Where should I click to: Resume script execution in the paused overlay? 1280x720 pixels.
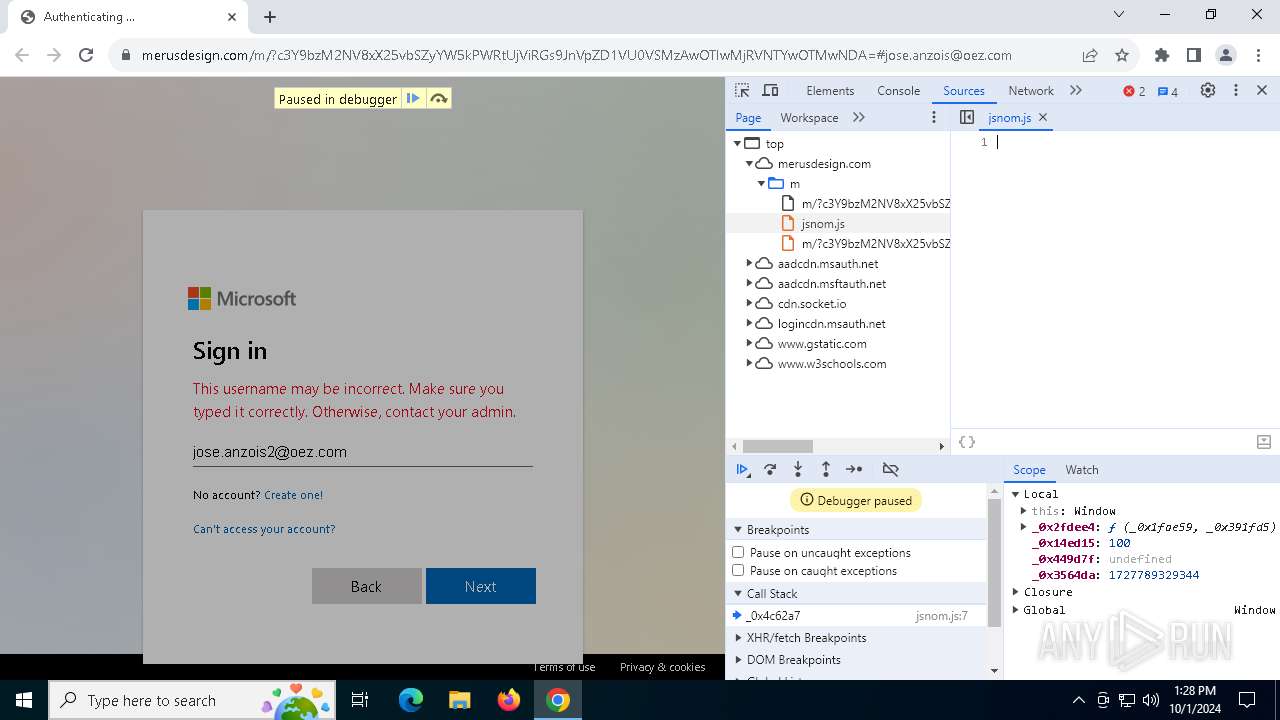click(412, 98)
